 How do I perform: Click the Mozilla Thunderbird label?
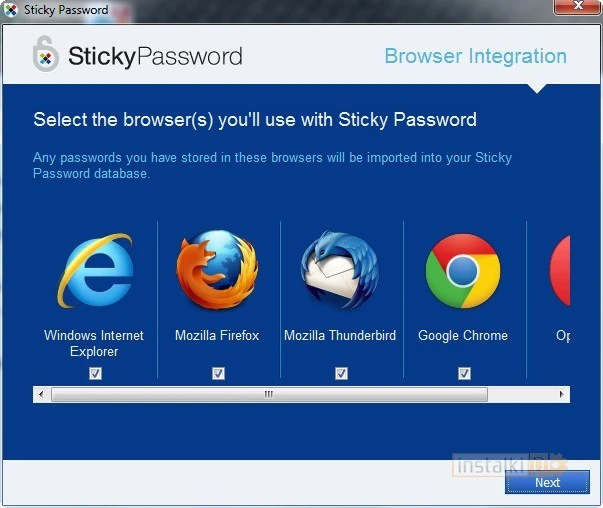(x=340, y=335)
